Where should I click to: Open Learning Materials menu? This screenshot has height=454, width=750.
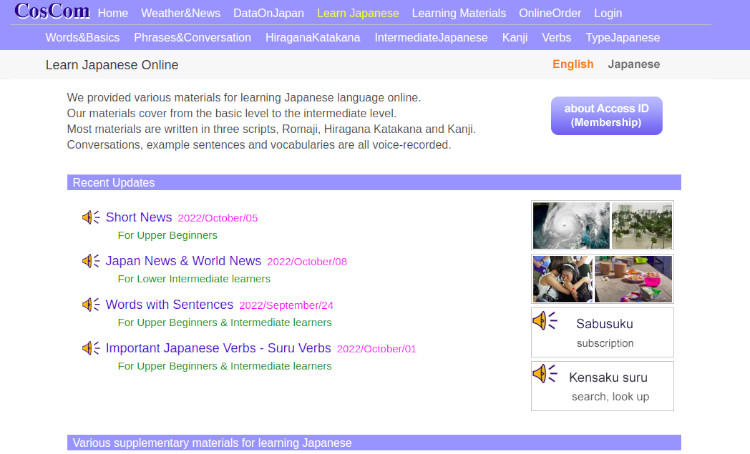click(459, 13)
